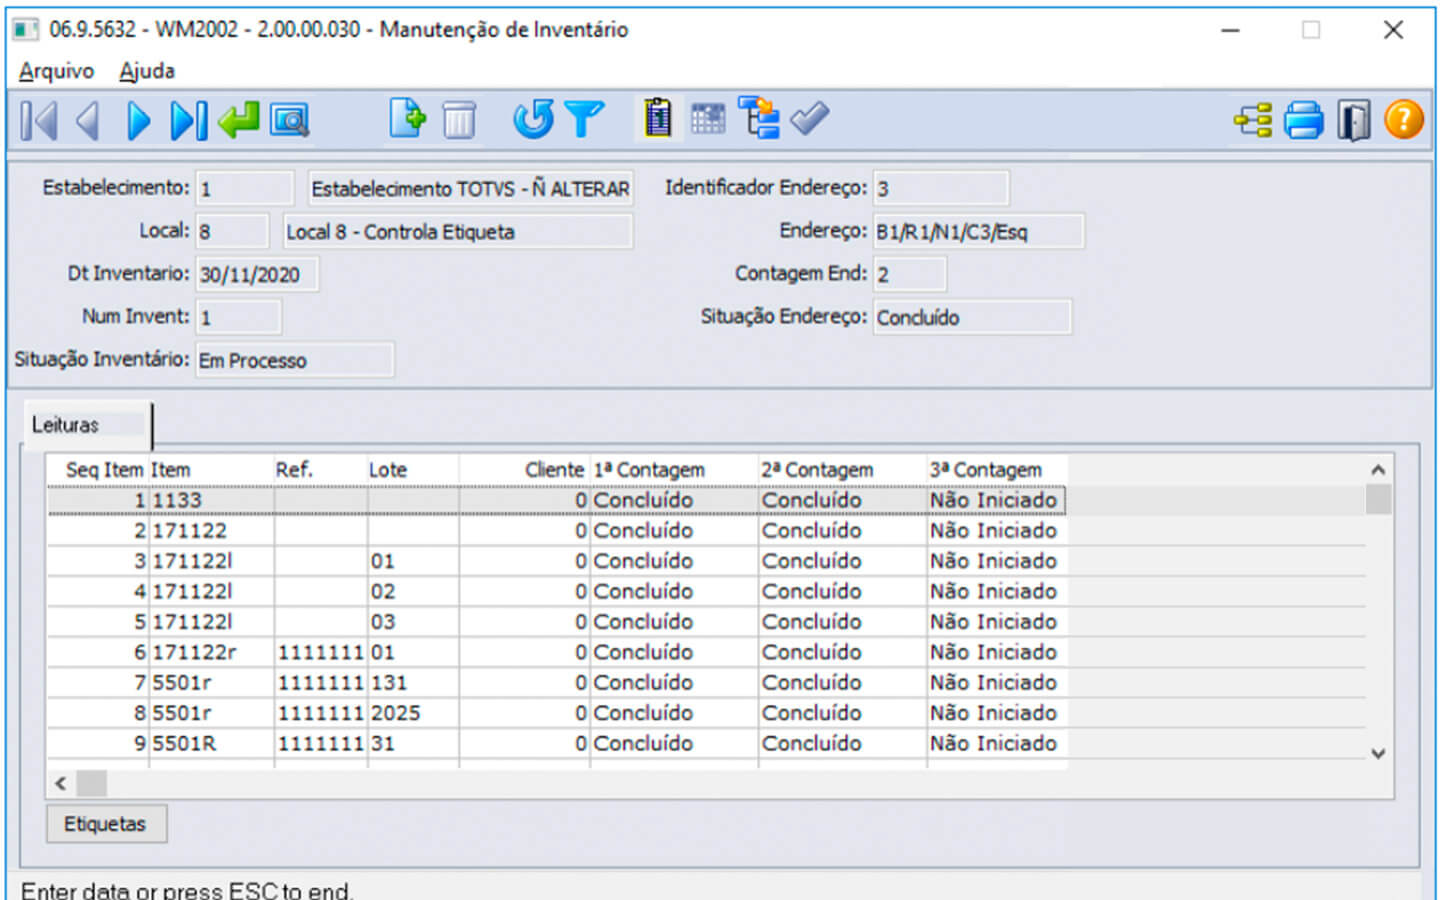
Task: Click the exit door icon
Action: click(1354, 121)
